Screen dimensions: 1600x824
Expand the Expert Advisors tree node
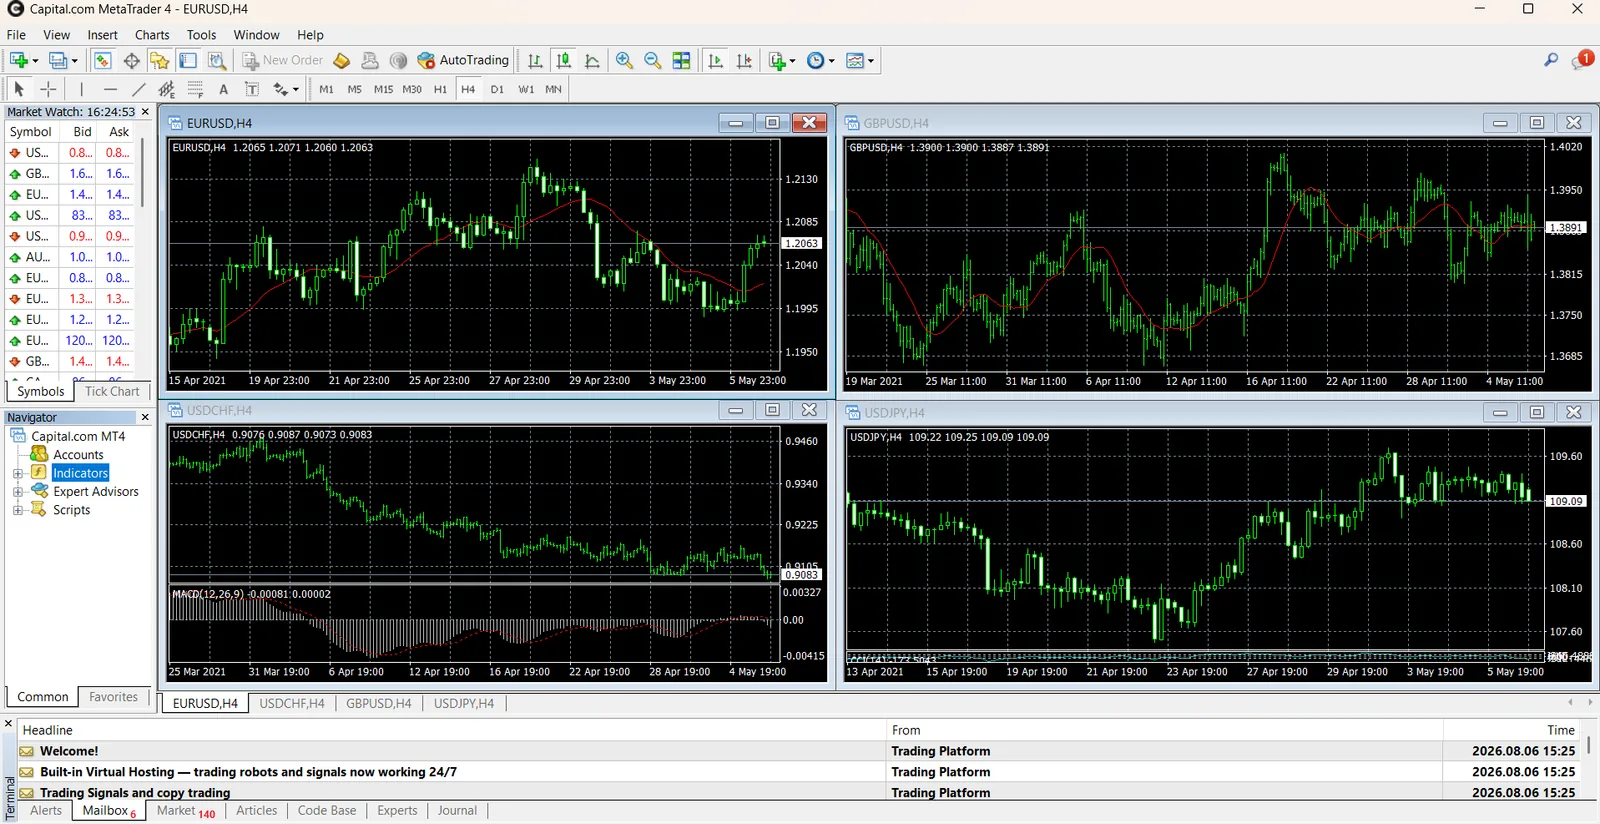(x=18, y=492)
